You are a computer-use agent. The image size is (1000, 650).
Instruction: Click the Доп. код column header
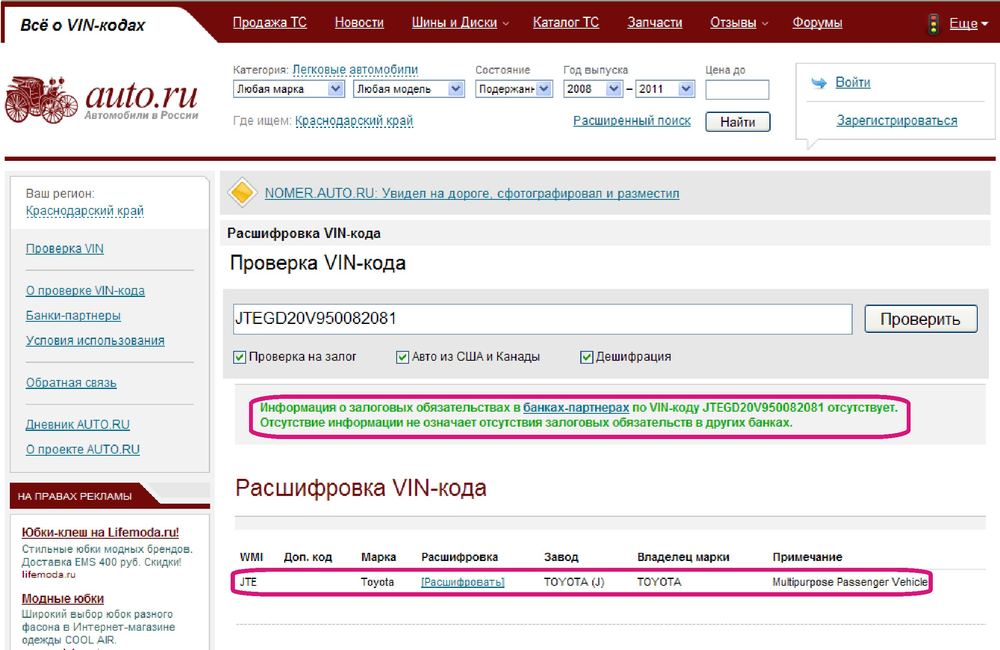click(308, 557)
